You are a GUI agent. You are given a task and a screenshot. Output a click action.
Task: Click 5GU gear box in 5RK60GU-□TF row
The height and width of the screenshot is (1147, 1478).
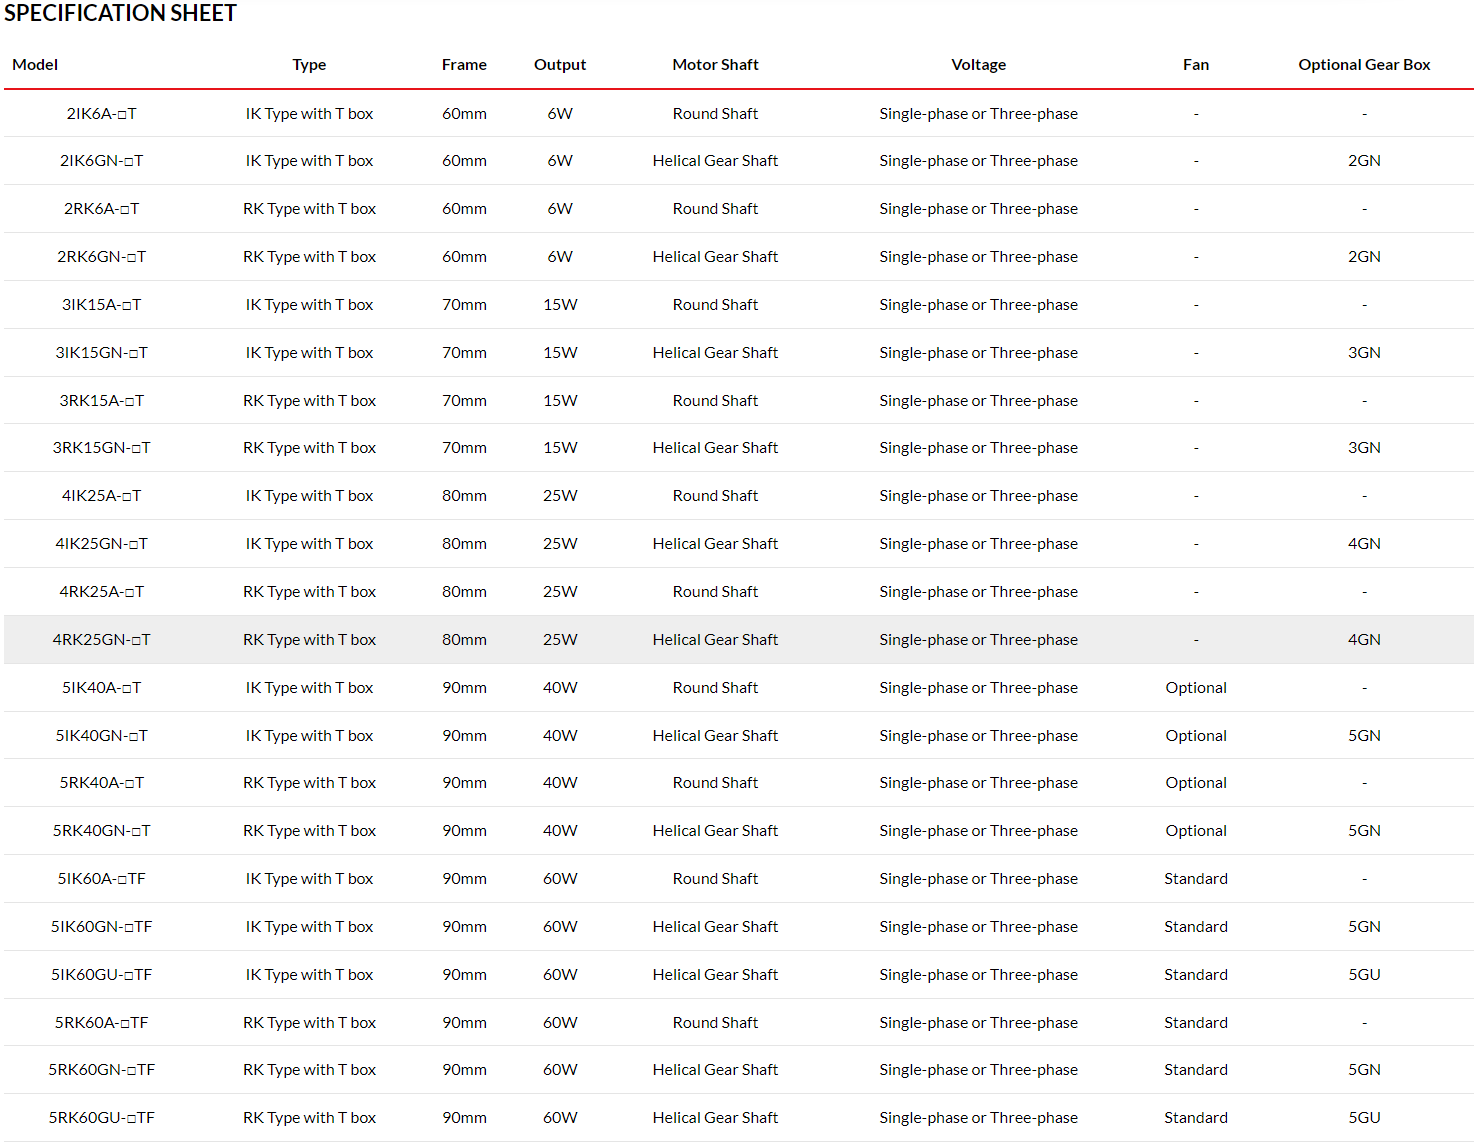tap(1364, 1118)
